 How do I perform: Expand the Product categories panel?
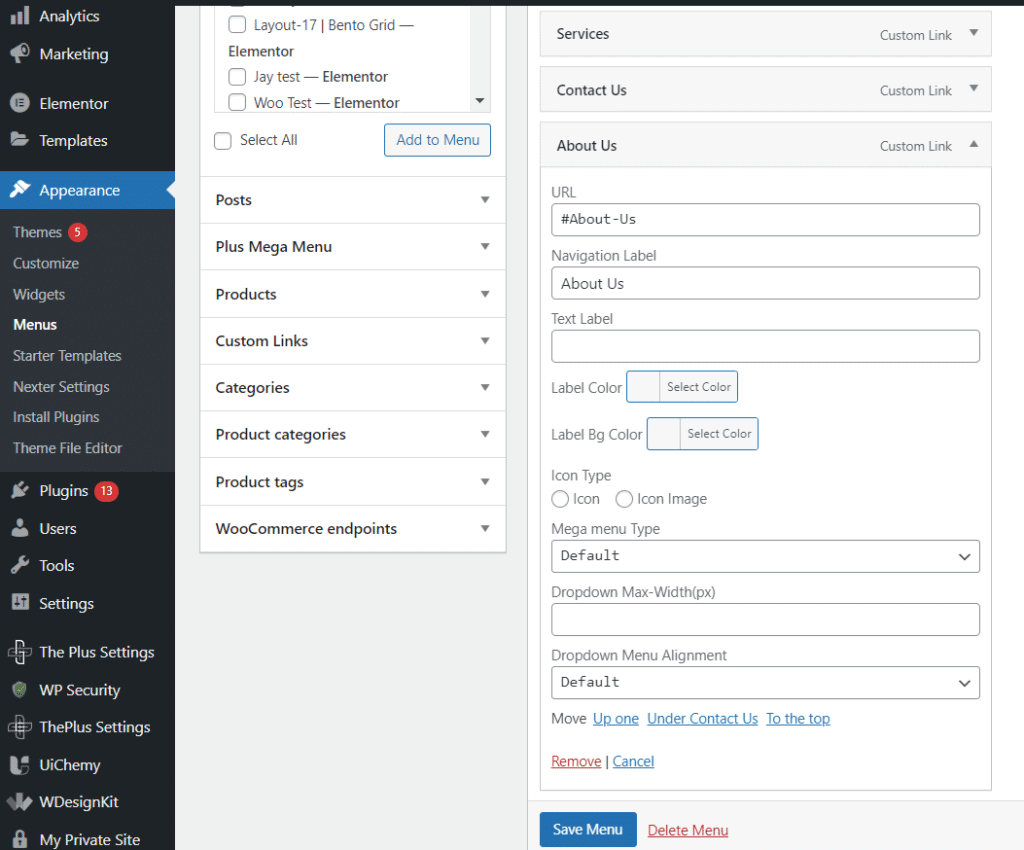[x=353, y=435]
